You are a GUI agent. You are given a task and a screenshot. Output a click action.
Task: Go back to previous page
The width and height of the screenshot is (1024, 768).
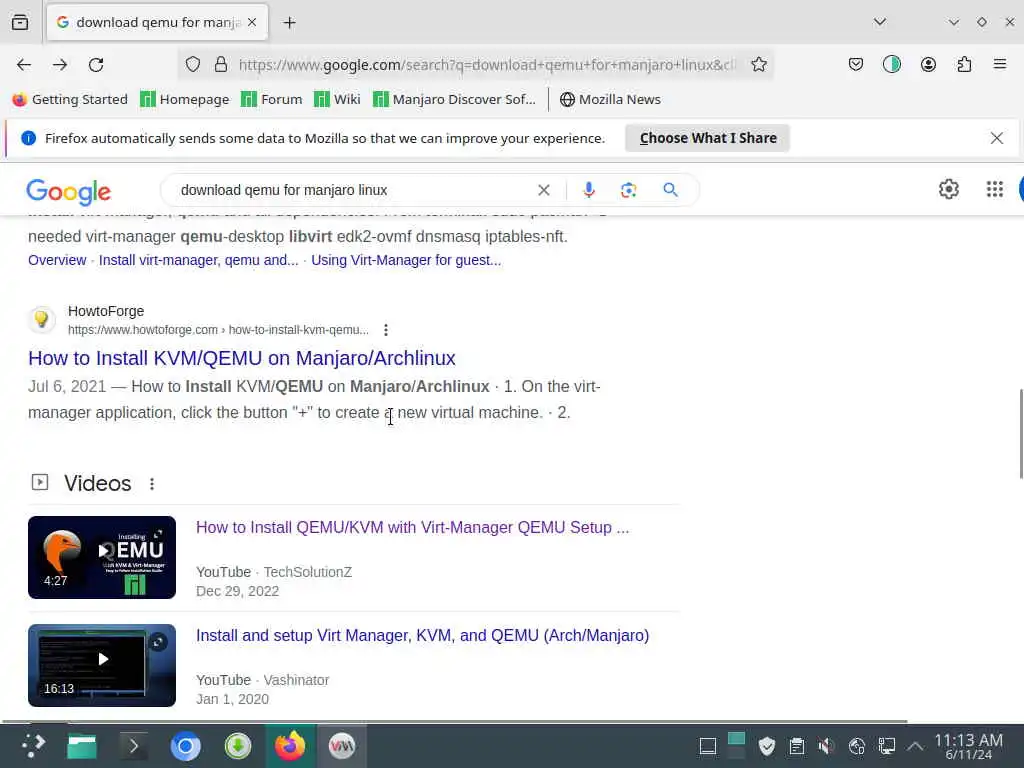[x=24, y=64]
